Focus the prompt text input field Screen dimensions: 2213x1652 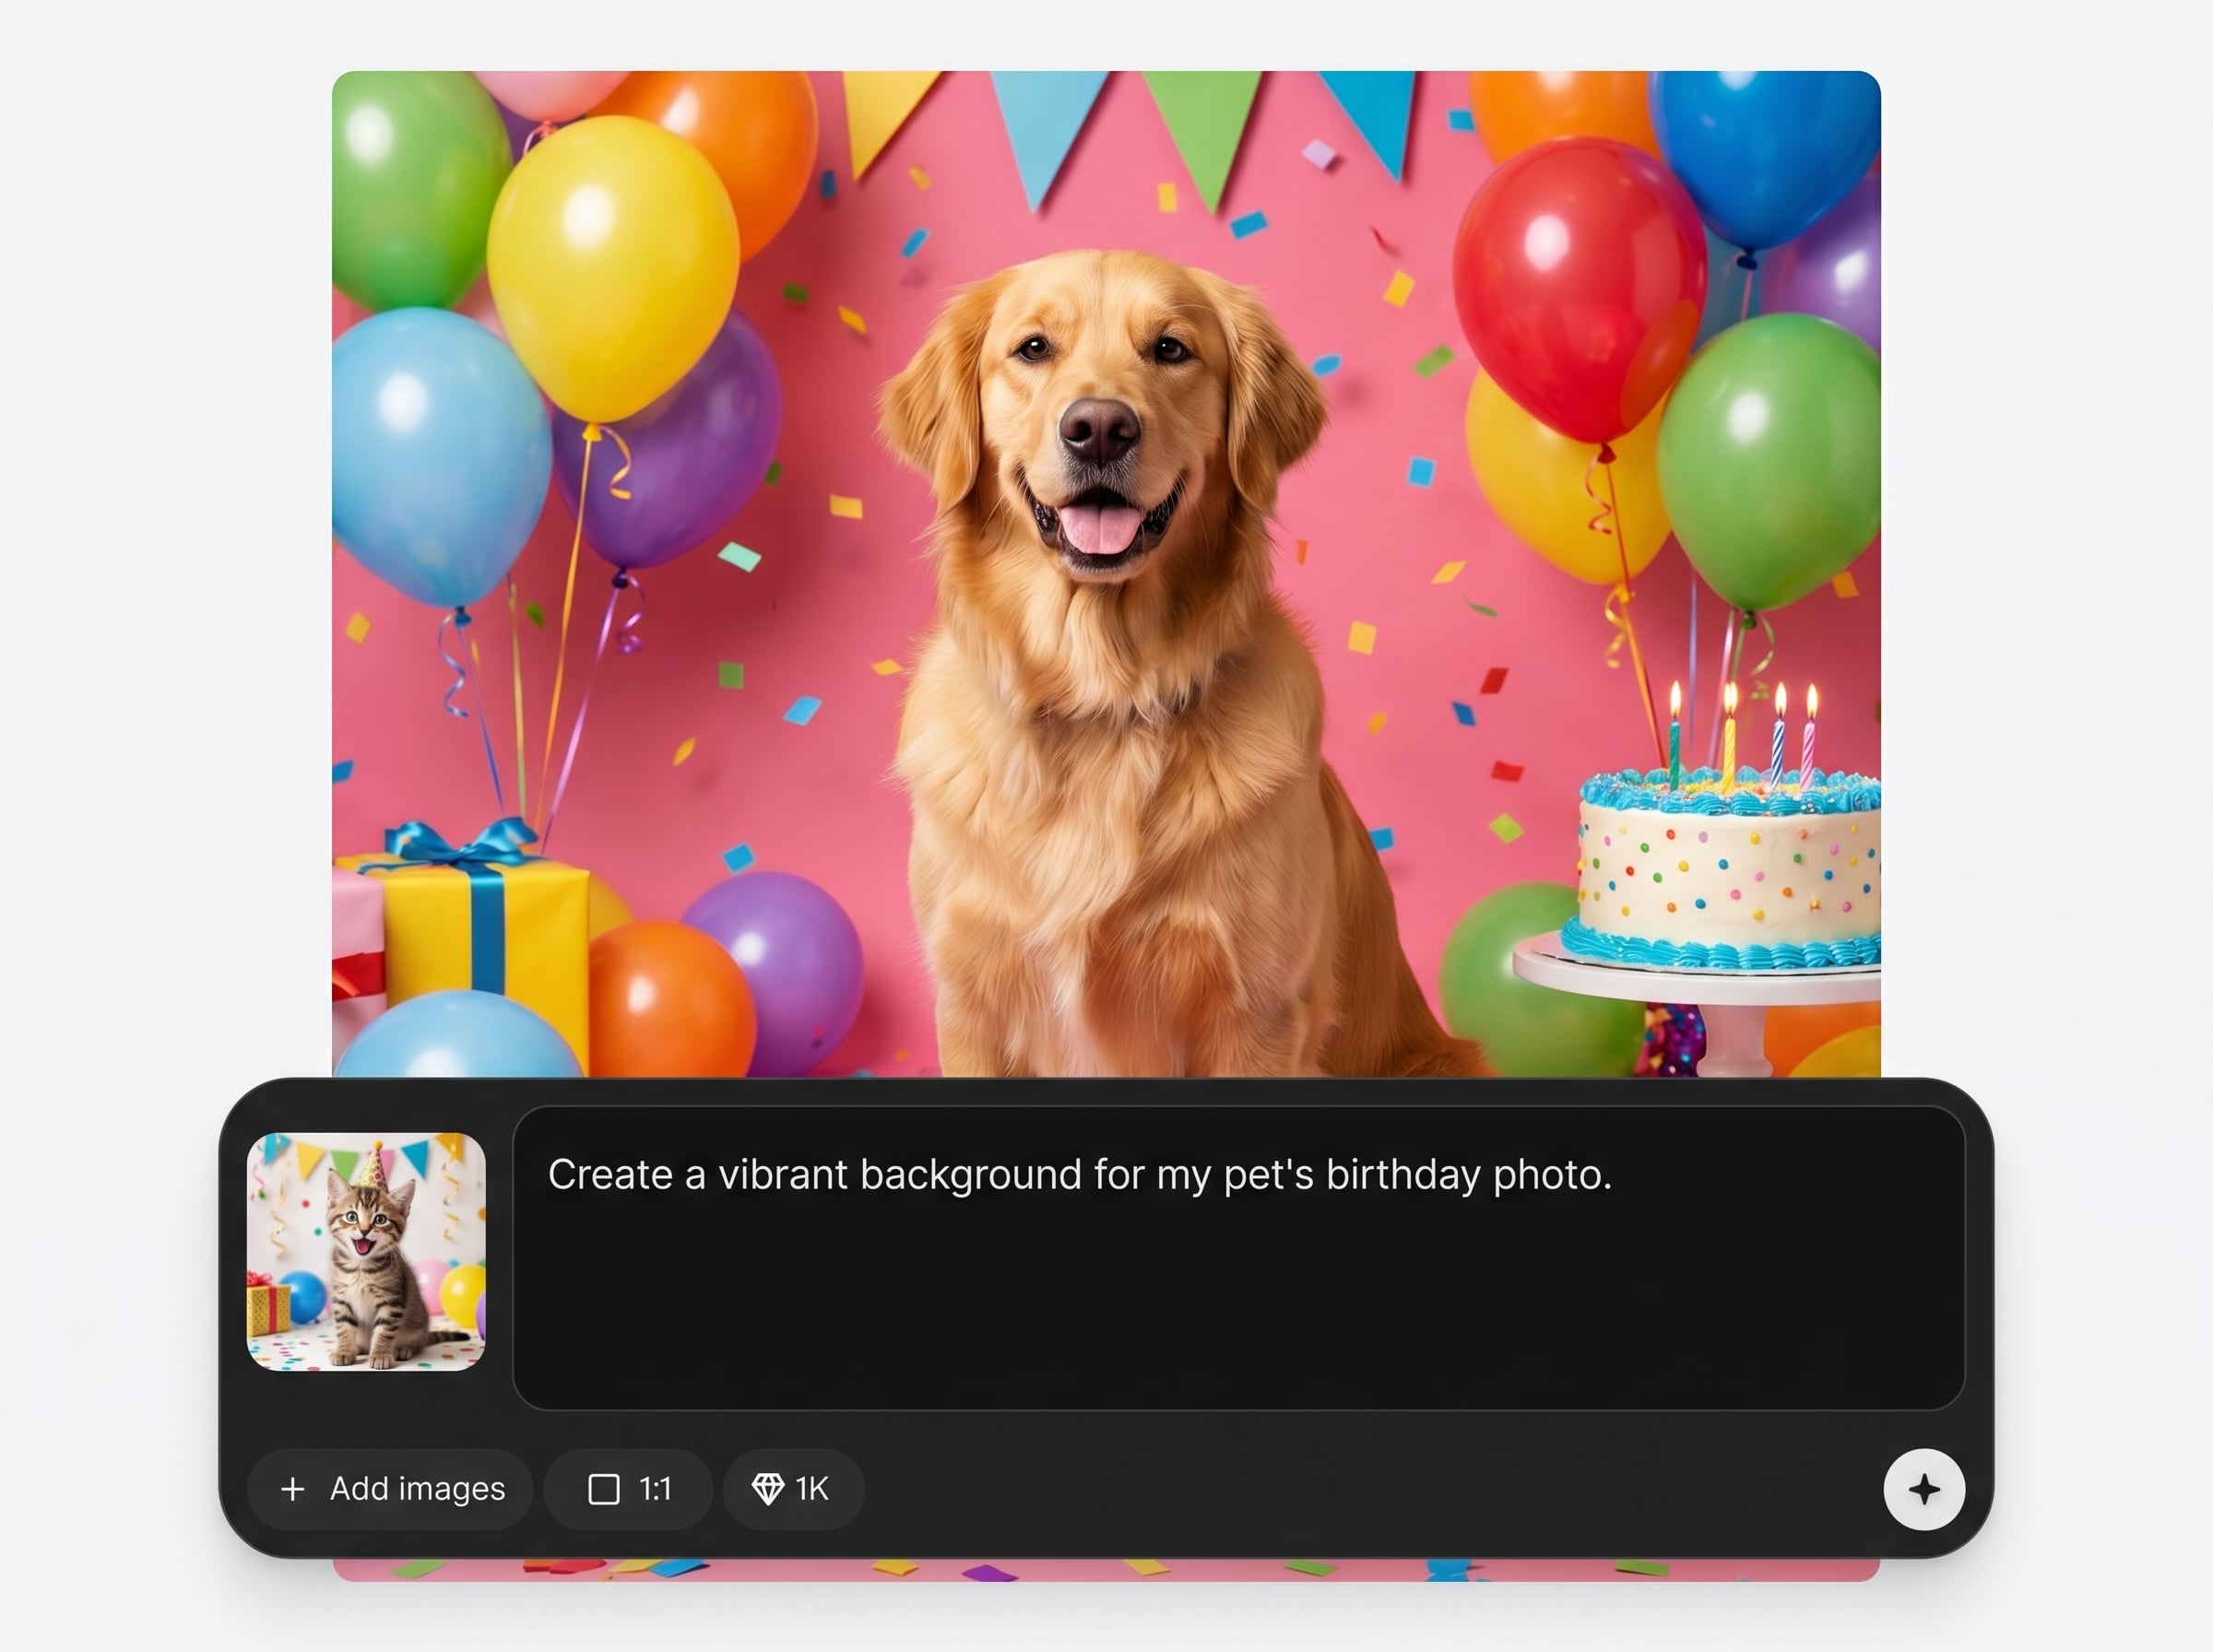click(x=1238, y=1257)
